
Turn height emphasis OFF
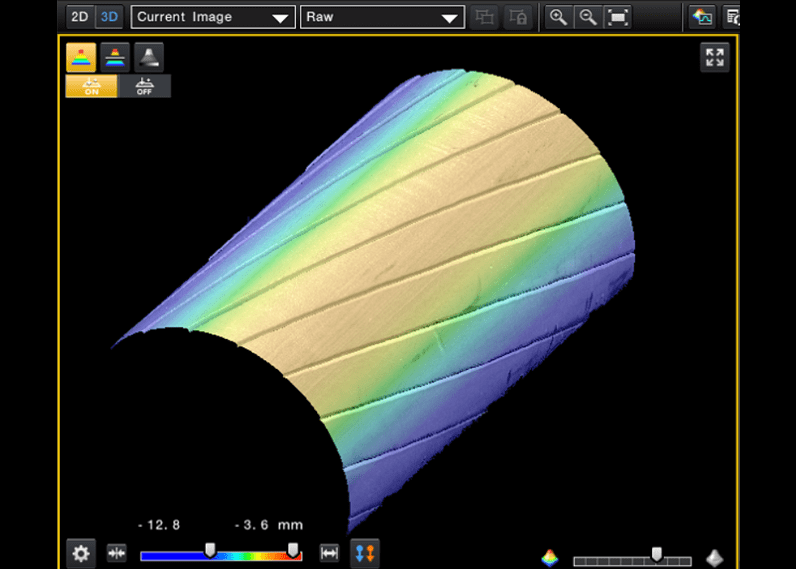click(x=145, y=87)
